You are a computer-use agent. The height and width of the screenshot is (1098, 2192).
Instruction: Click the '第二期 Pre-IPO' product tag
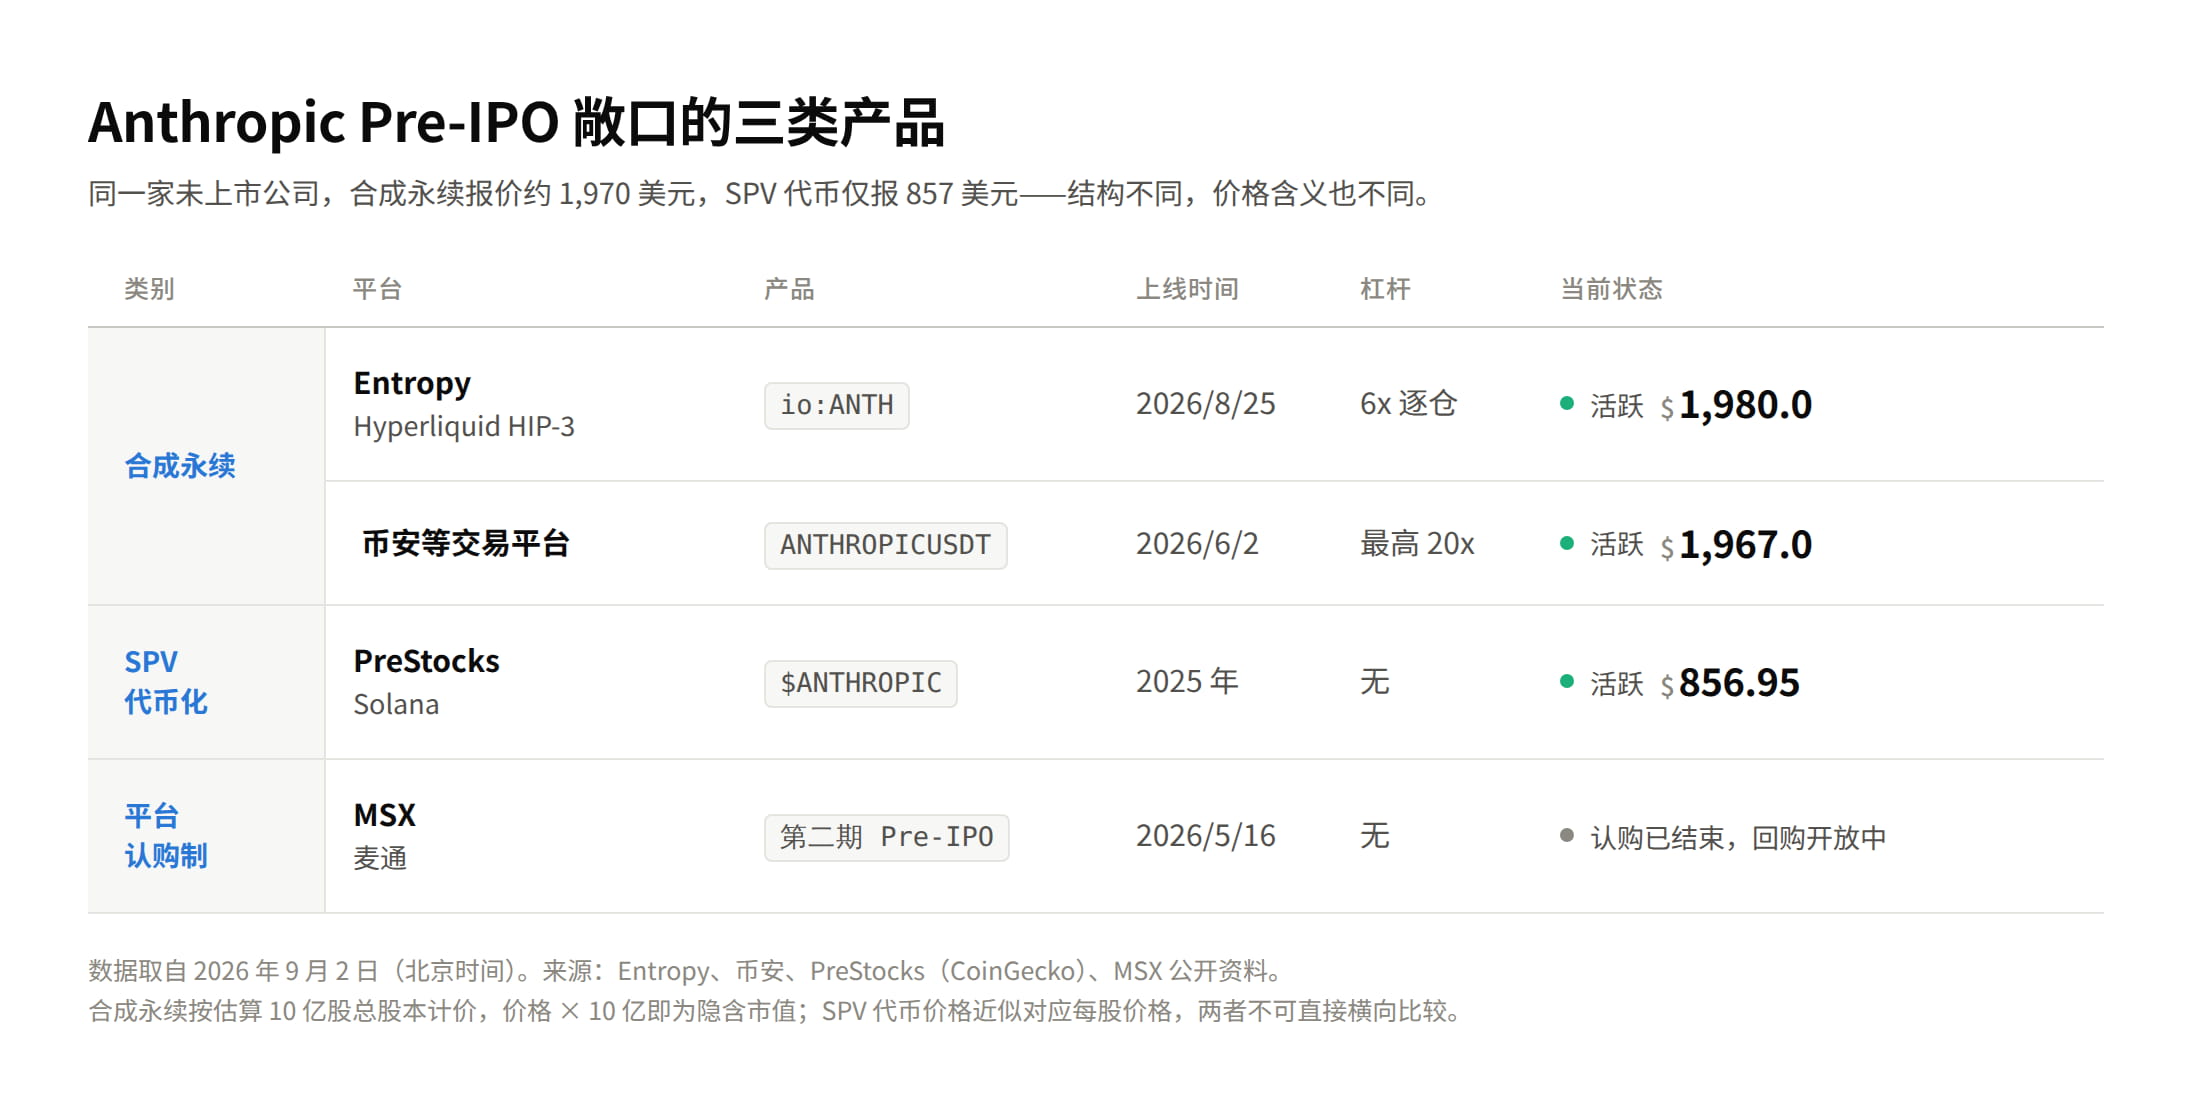(x=887, y=837)
